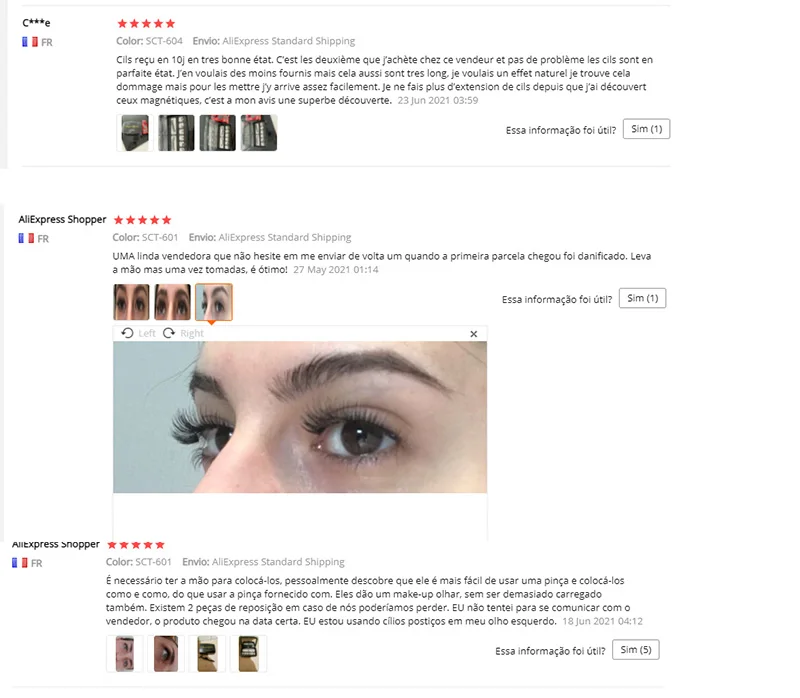
Task: Select highlighted third eye photo thumbnail
Action: [214, 302]
